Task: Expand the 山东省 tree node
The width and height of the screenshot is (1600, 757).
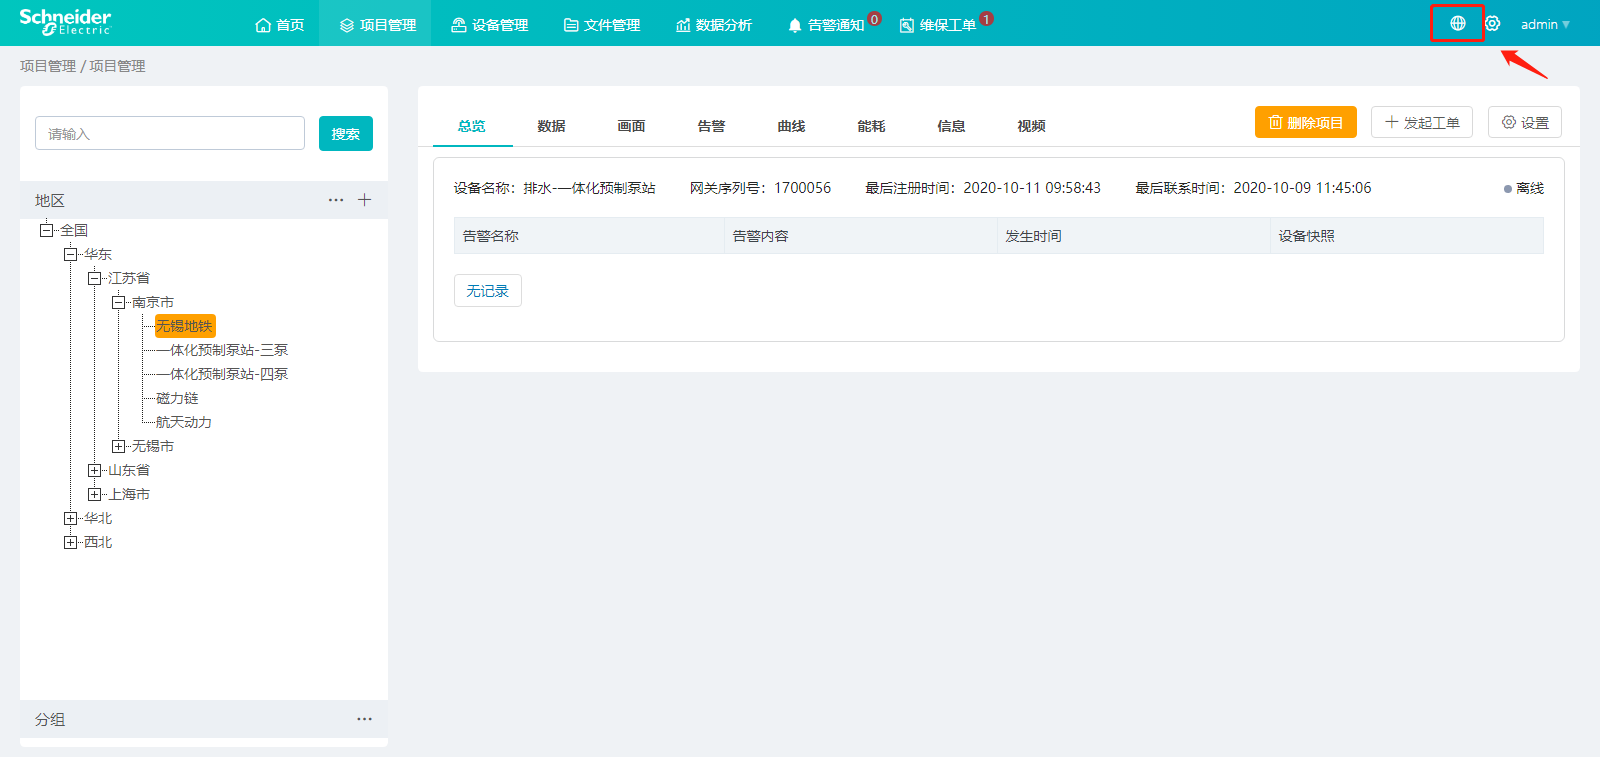Action: pos(94,470)
